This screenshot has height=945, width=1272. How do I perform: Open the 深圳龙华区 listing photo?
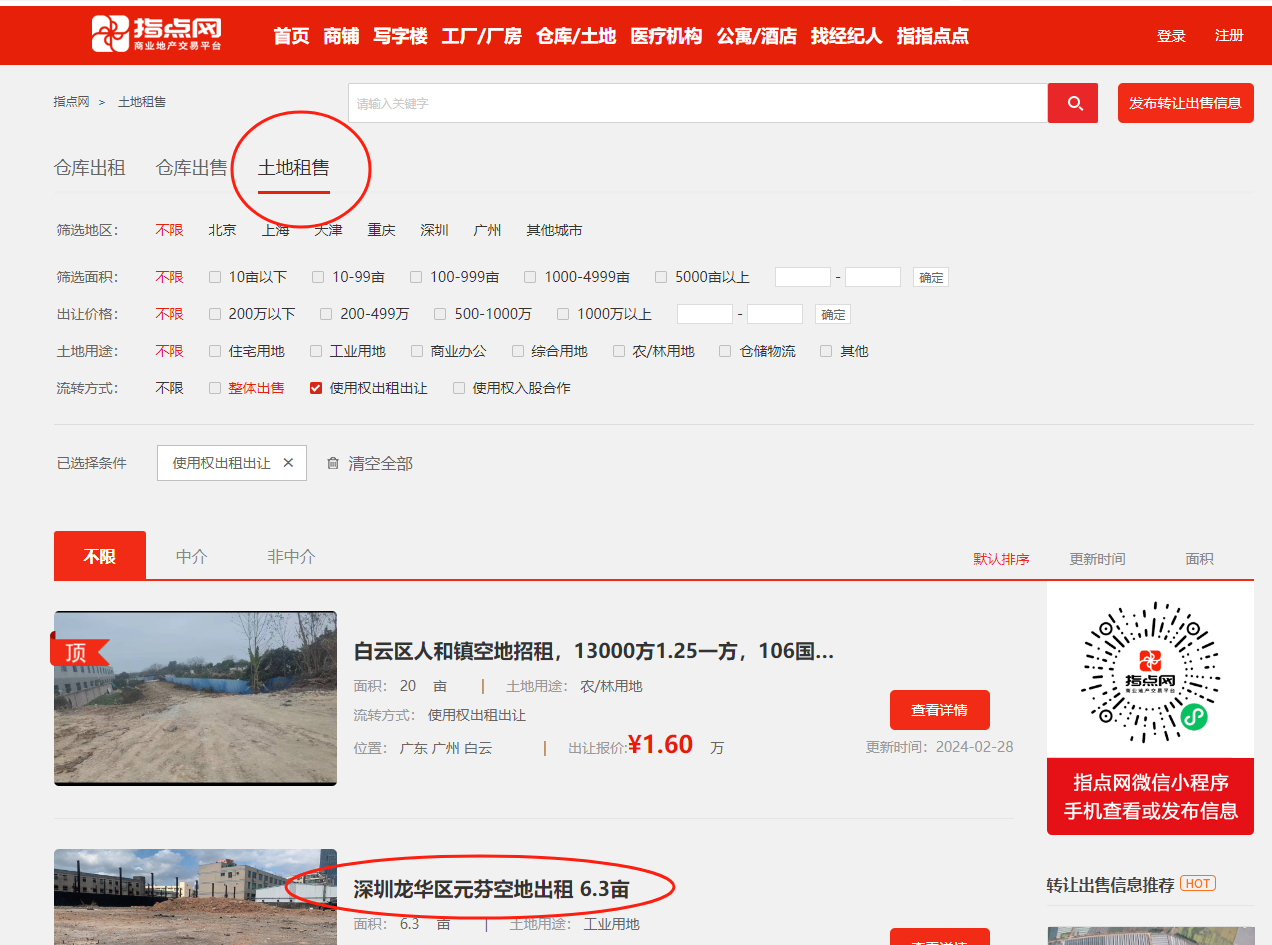(x=195, y=897)
